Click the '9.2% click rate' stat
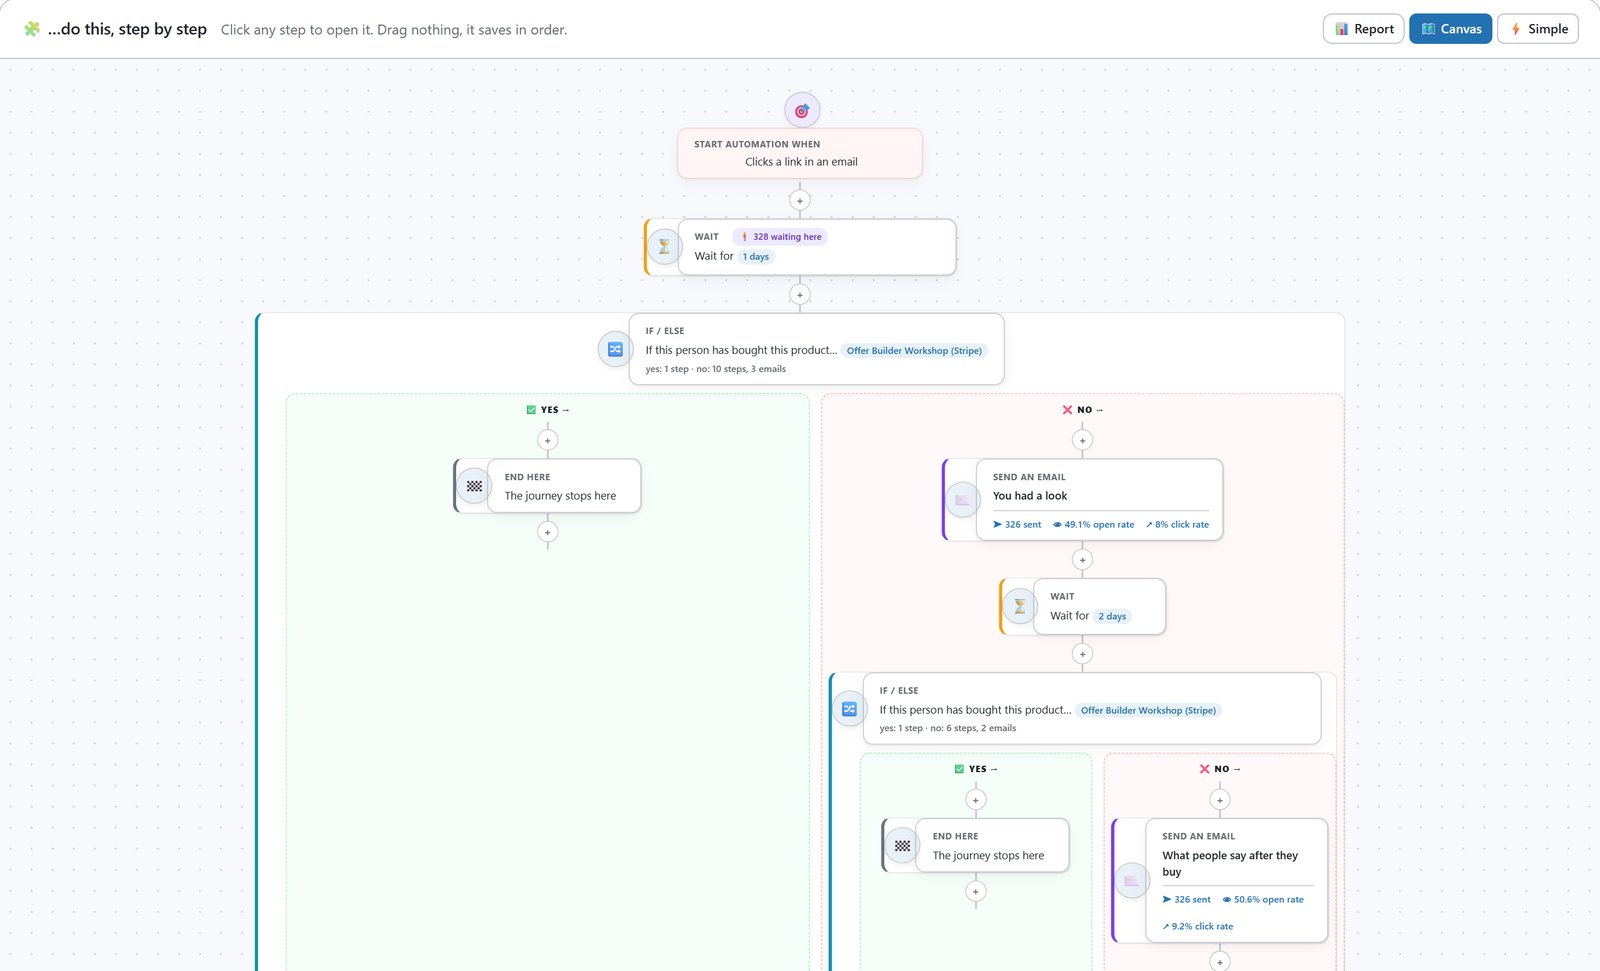 (x=1198, y=927)
